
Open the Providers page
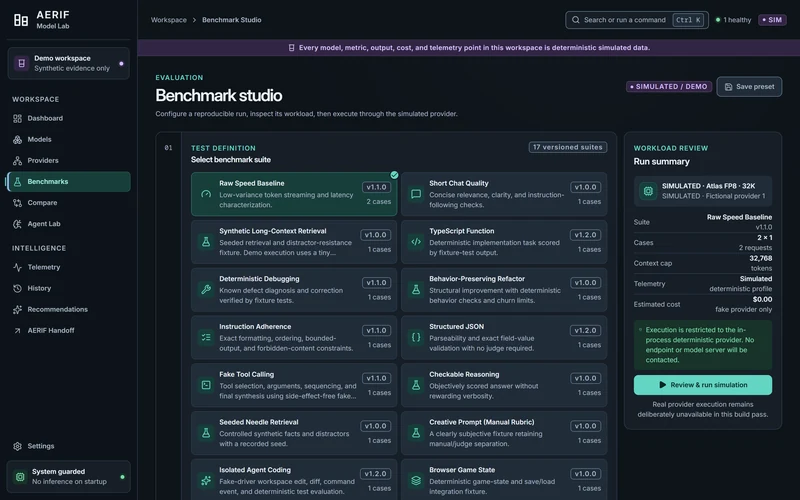(68, 161)
